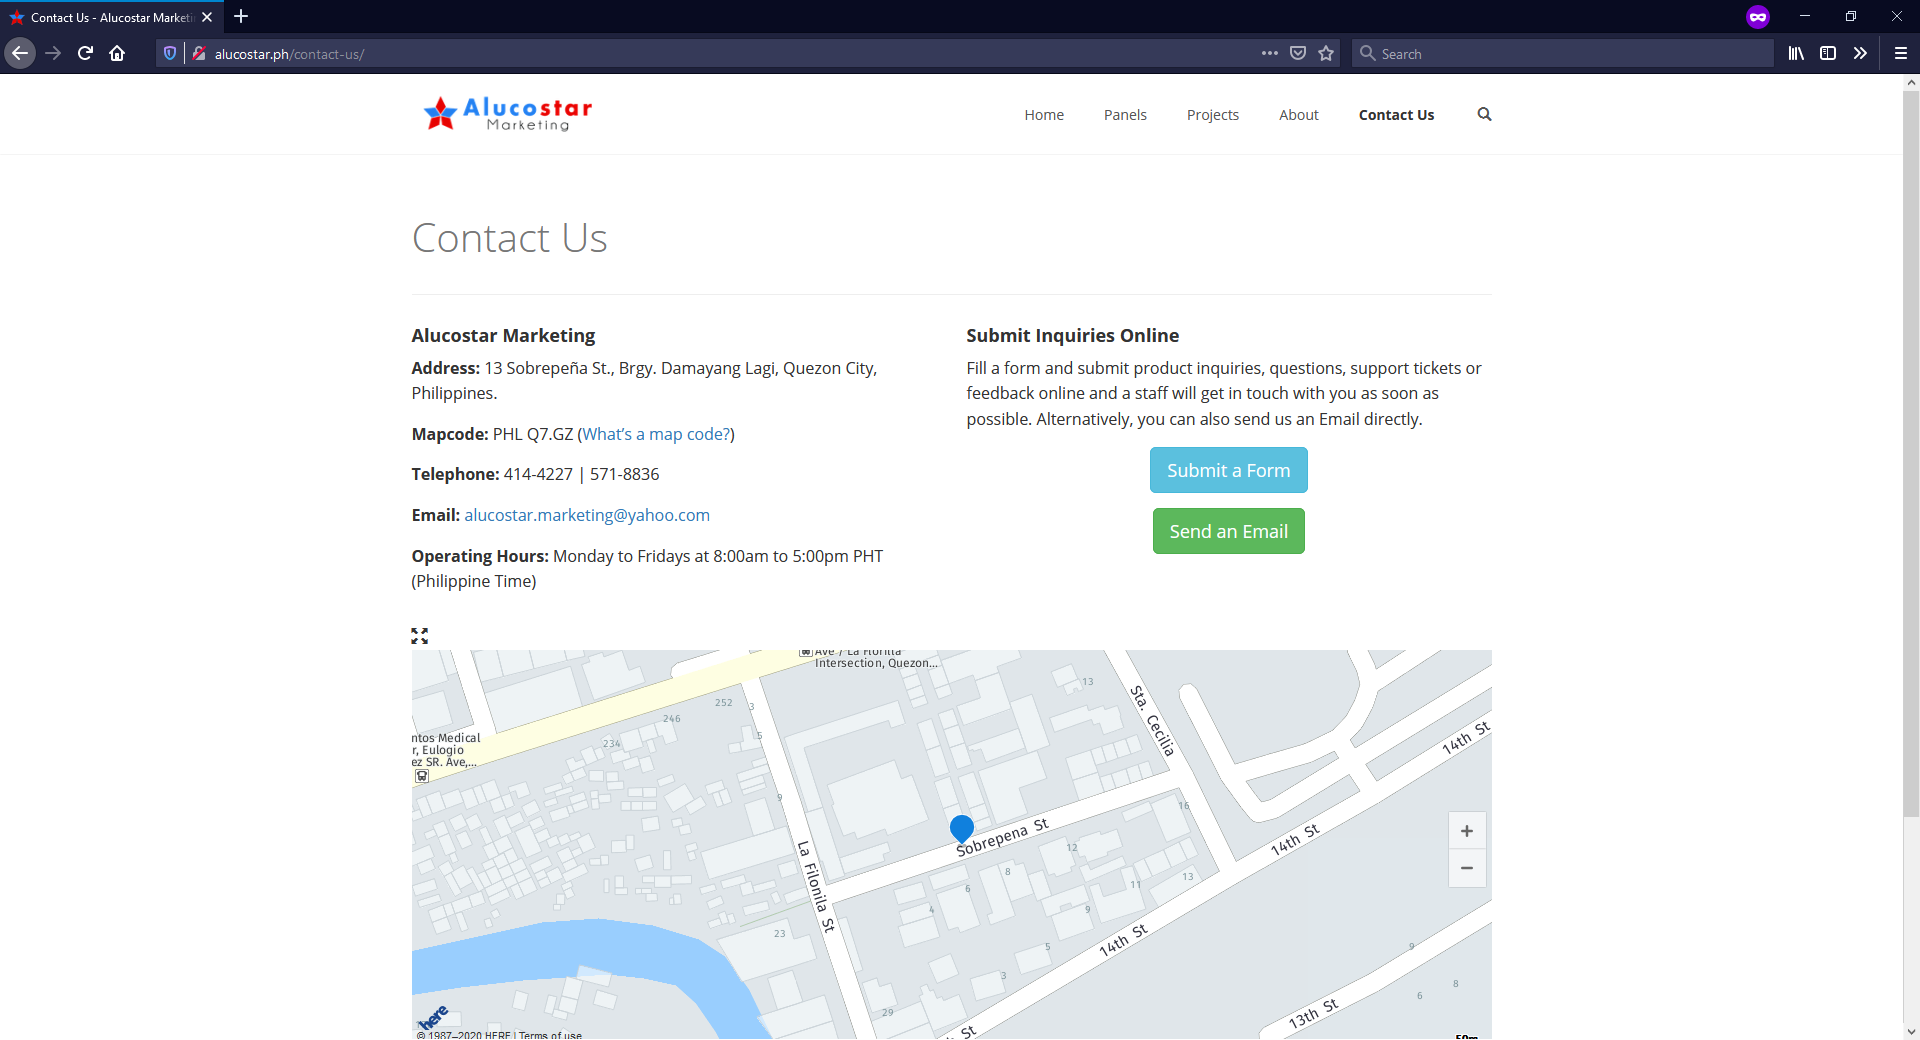Open page actions three-dot menu
The width and height of the screenshot is (1920, 1040).
click(1270, 54)
